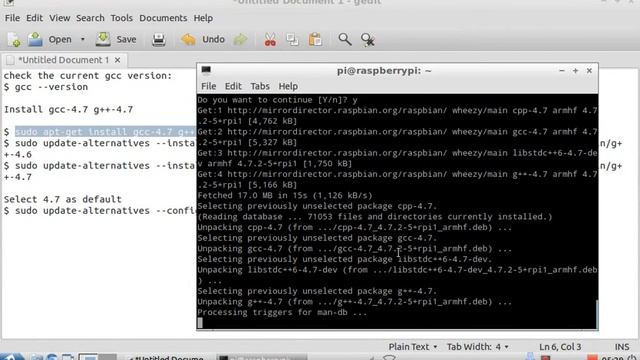Click the highlighted 'sudo apt-get install' line
The height and width of the screenshot is (360, 640).
105,132
